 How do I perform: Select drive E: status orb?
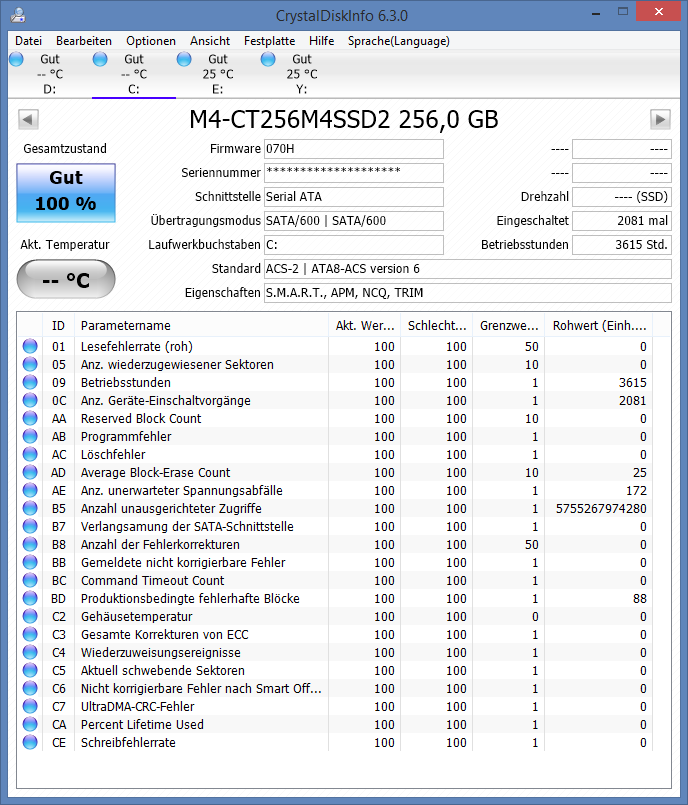coord(184,59)
